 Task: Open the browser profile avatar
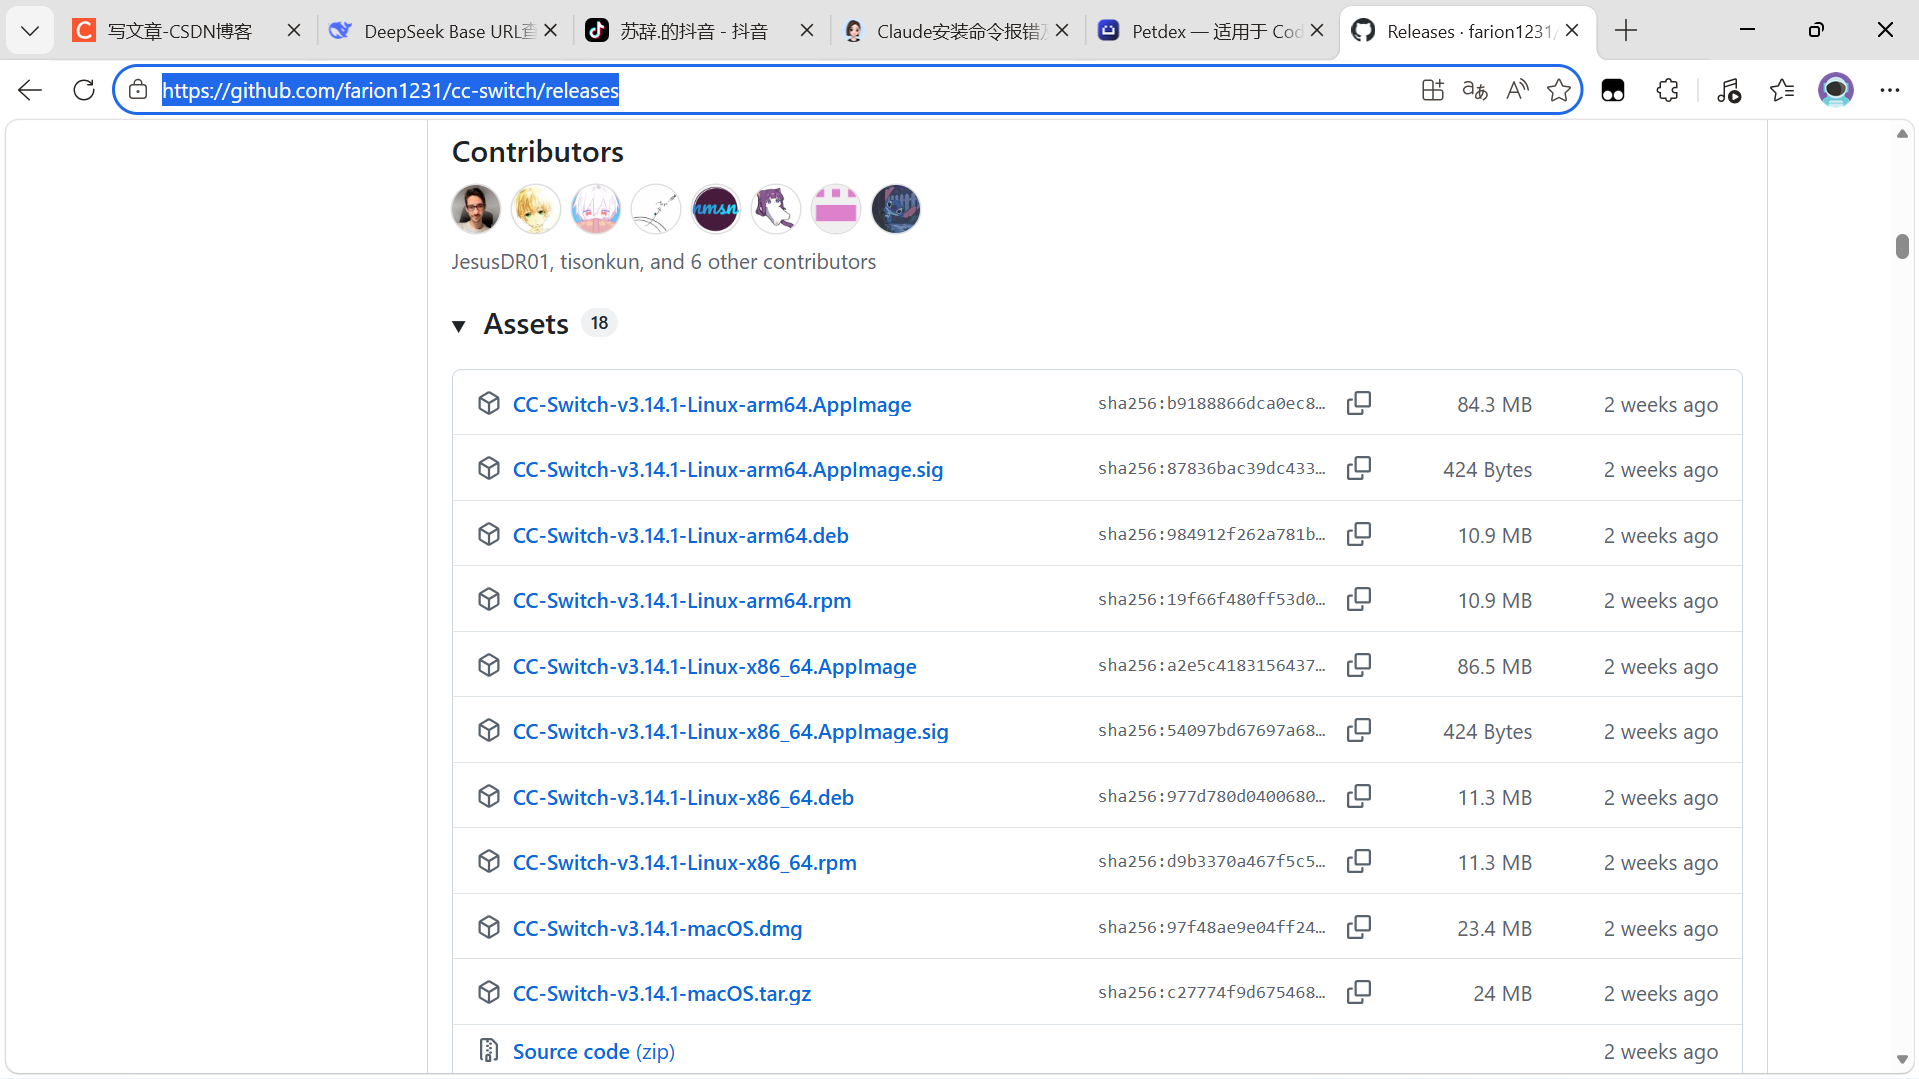(x=1835, y=90)
